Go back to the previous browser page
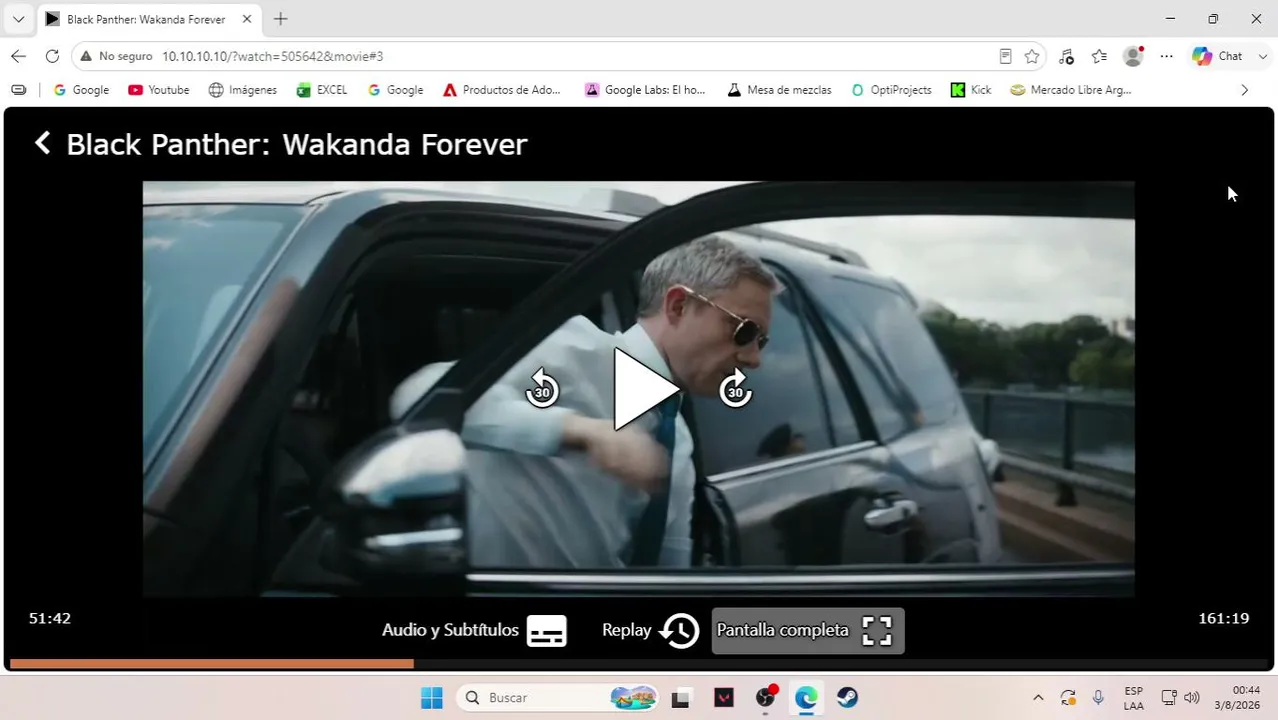This screenshot has width=1278, height=720. coord(18,56)
